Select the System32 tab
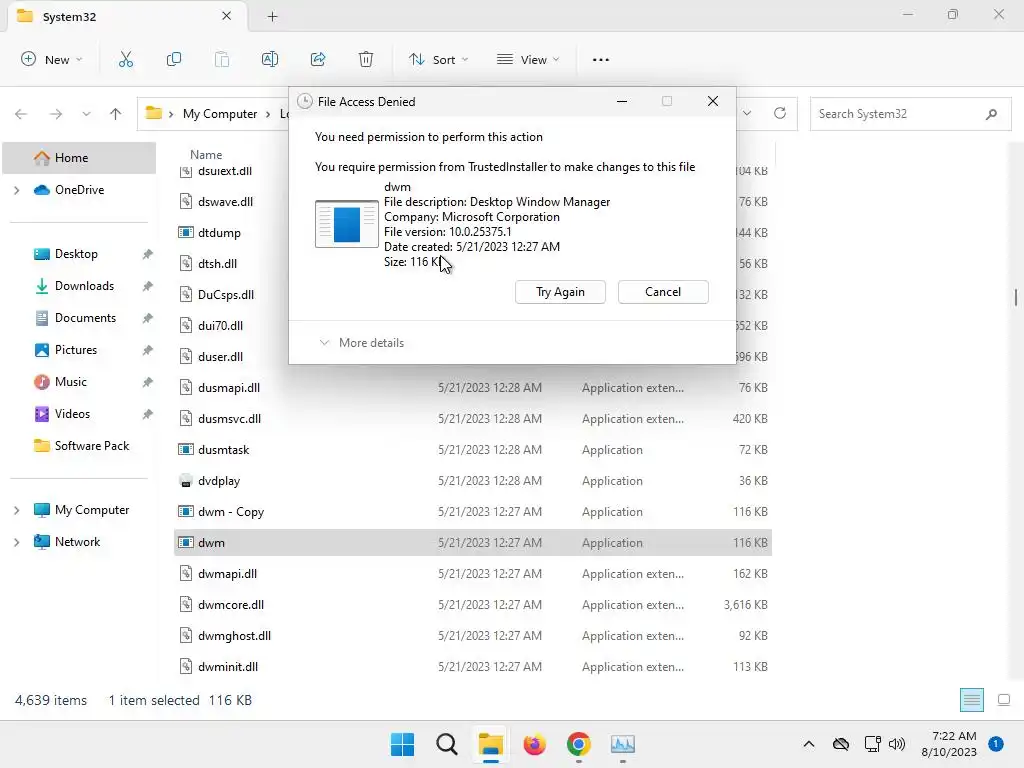This screenshot has height=768, width=1024. [x=128, y=16]
